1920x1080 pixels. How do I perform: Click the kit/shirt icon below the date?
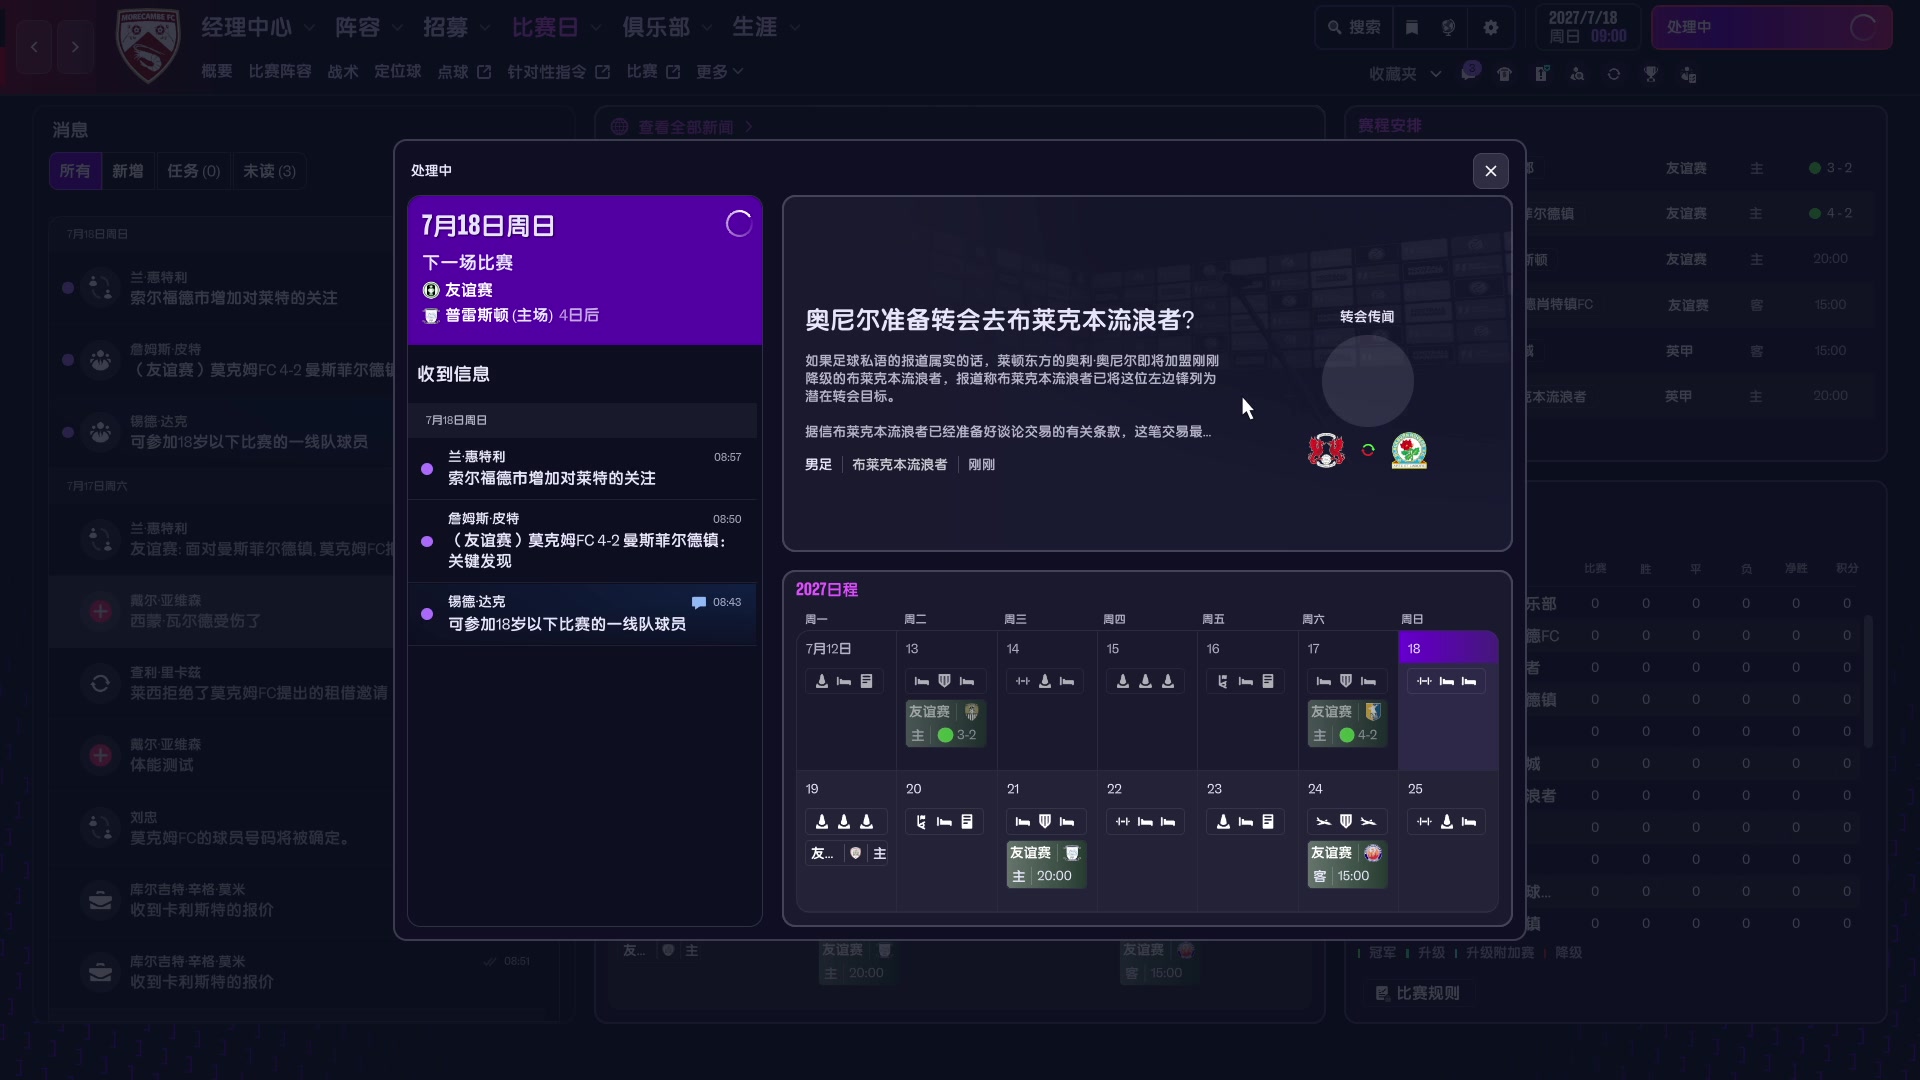click(x=1504, y=74)
